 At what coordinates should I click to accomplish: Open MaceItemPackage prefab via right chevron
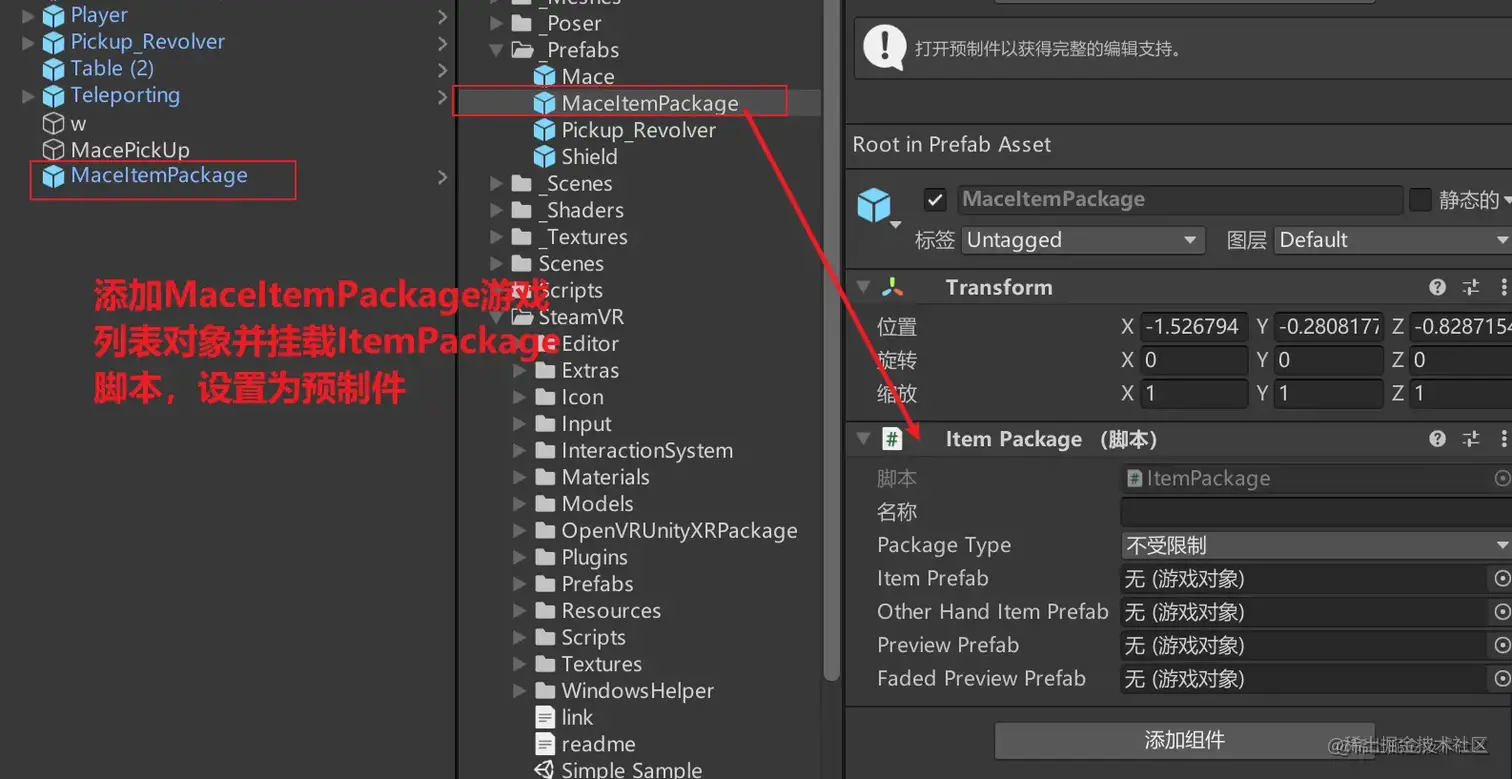[x=443, y=177]
